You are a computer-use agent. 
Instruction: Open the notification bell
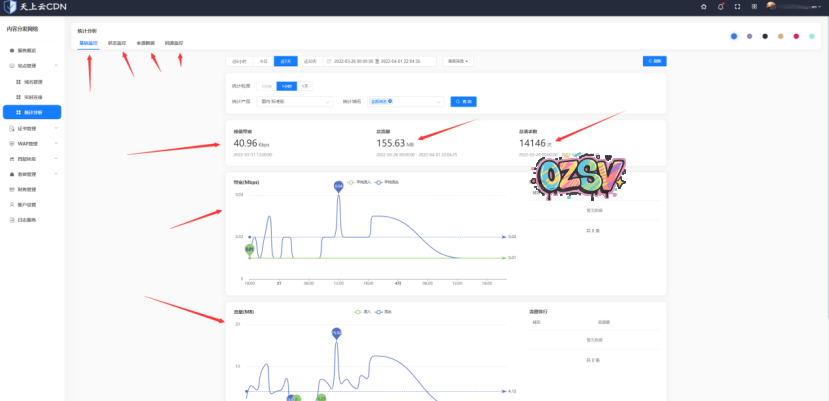point(721,6)
